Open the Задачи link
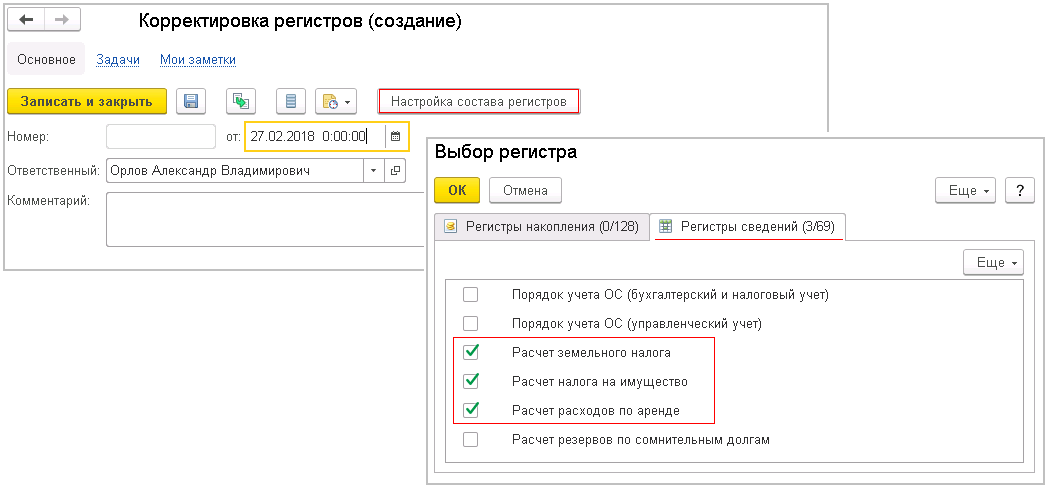Viewport: 1061px width, 490px height. point(117,59)
